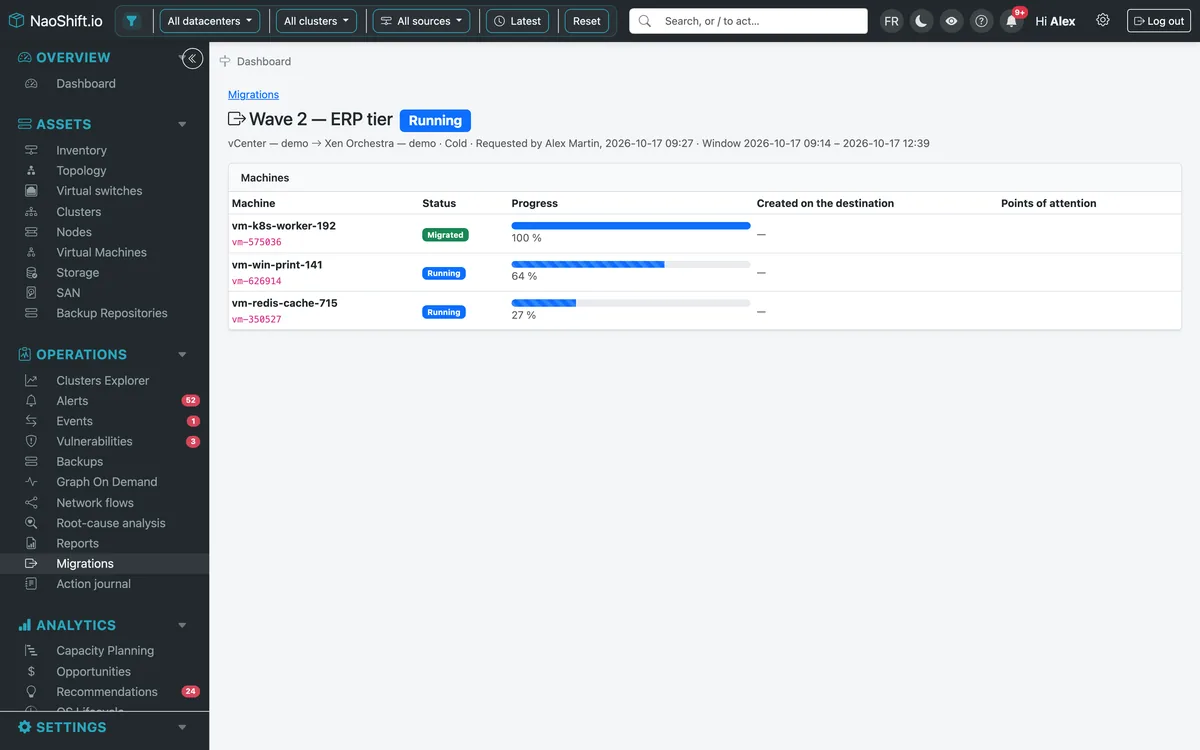
Task: Click the Alerts bell icon in sidebar
Action: (32, 401)
